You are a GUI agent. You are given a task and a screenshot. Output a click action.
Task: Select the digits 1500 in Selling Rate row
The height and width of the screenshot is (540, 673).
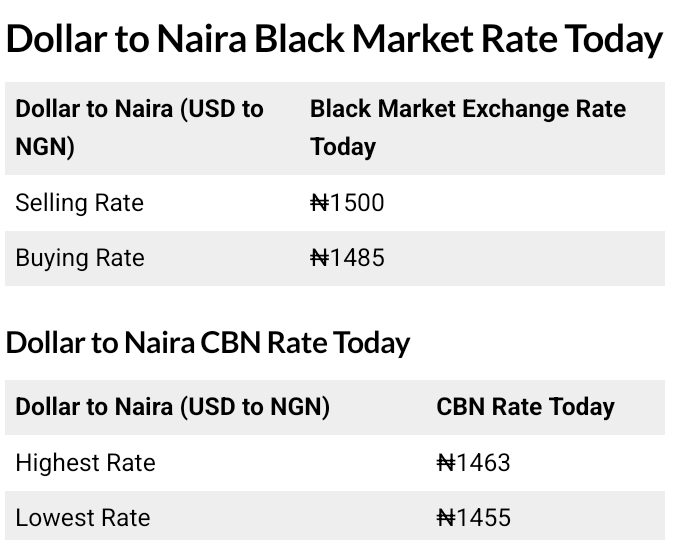357,203
